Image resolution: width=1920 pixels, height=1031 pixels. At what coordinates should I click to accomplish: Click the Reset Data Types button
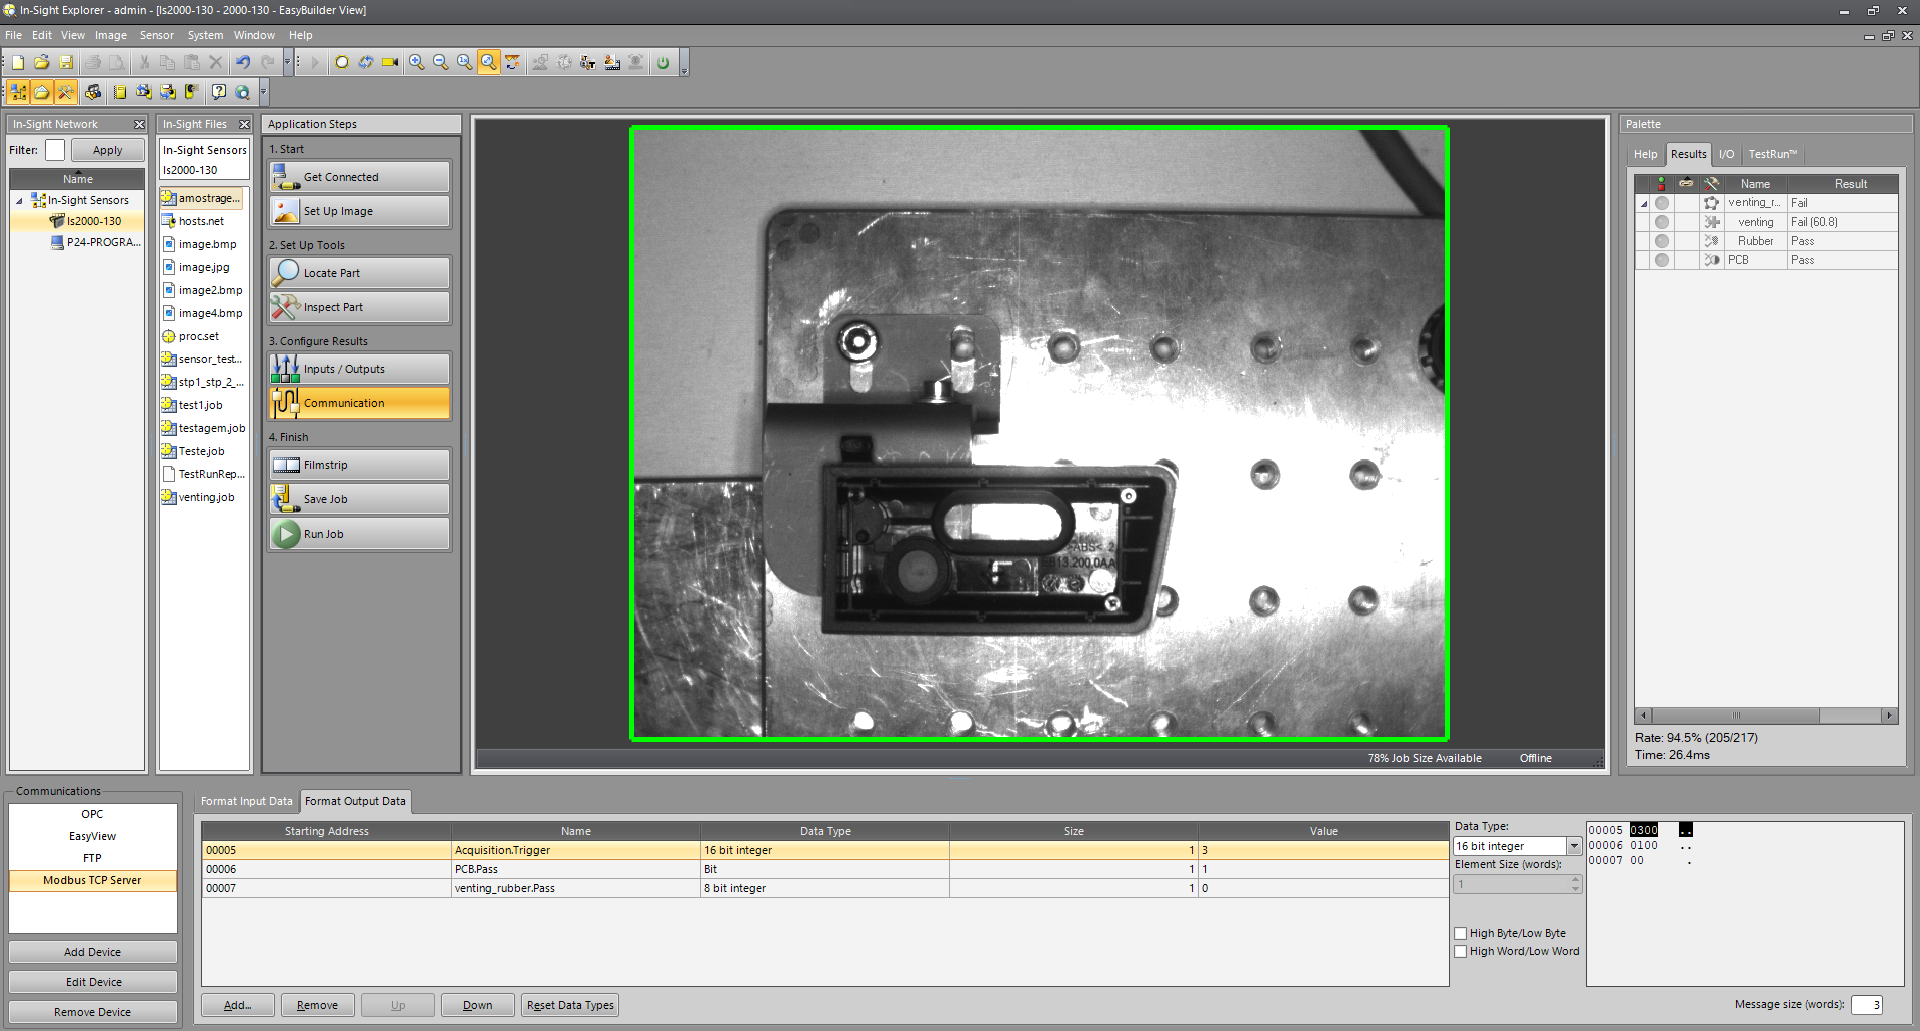click(570, 1005)
